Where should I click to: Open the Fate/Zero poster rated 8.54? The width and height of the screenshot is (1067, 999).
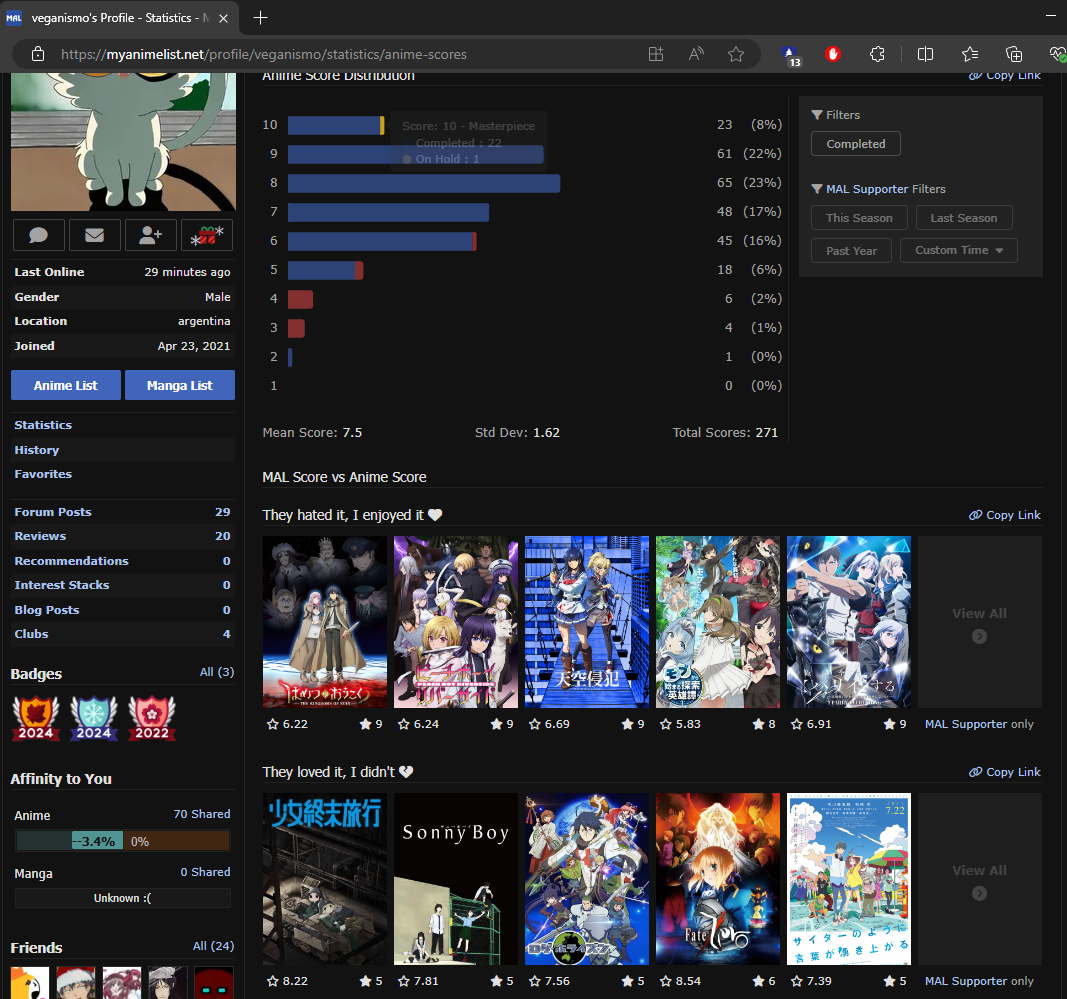click(x=718, y=879)
